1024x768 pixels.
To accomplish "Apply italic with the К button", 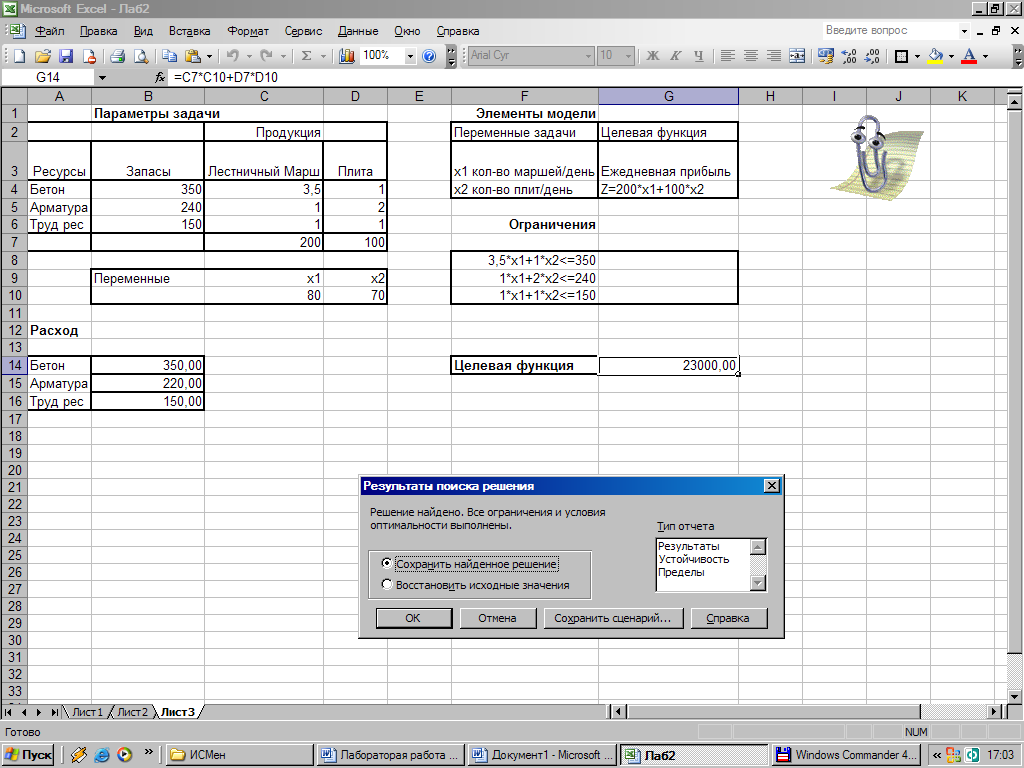I will [675, 56].
